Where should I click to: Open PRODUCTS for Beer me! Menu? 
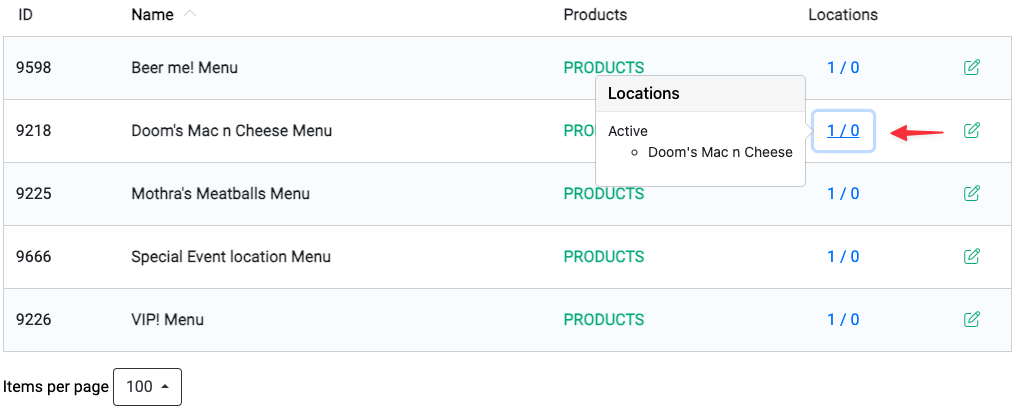pyautogui.click(x=604, y=67)
